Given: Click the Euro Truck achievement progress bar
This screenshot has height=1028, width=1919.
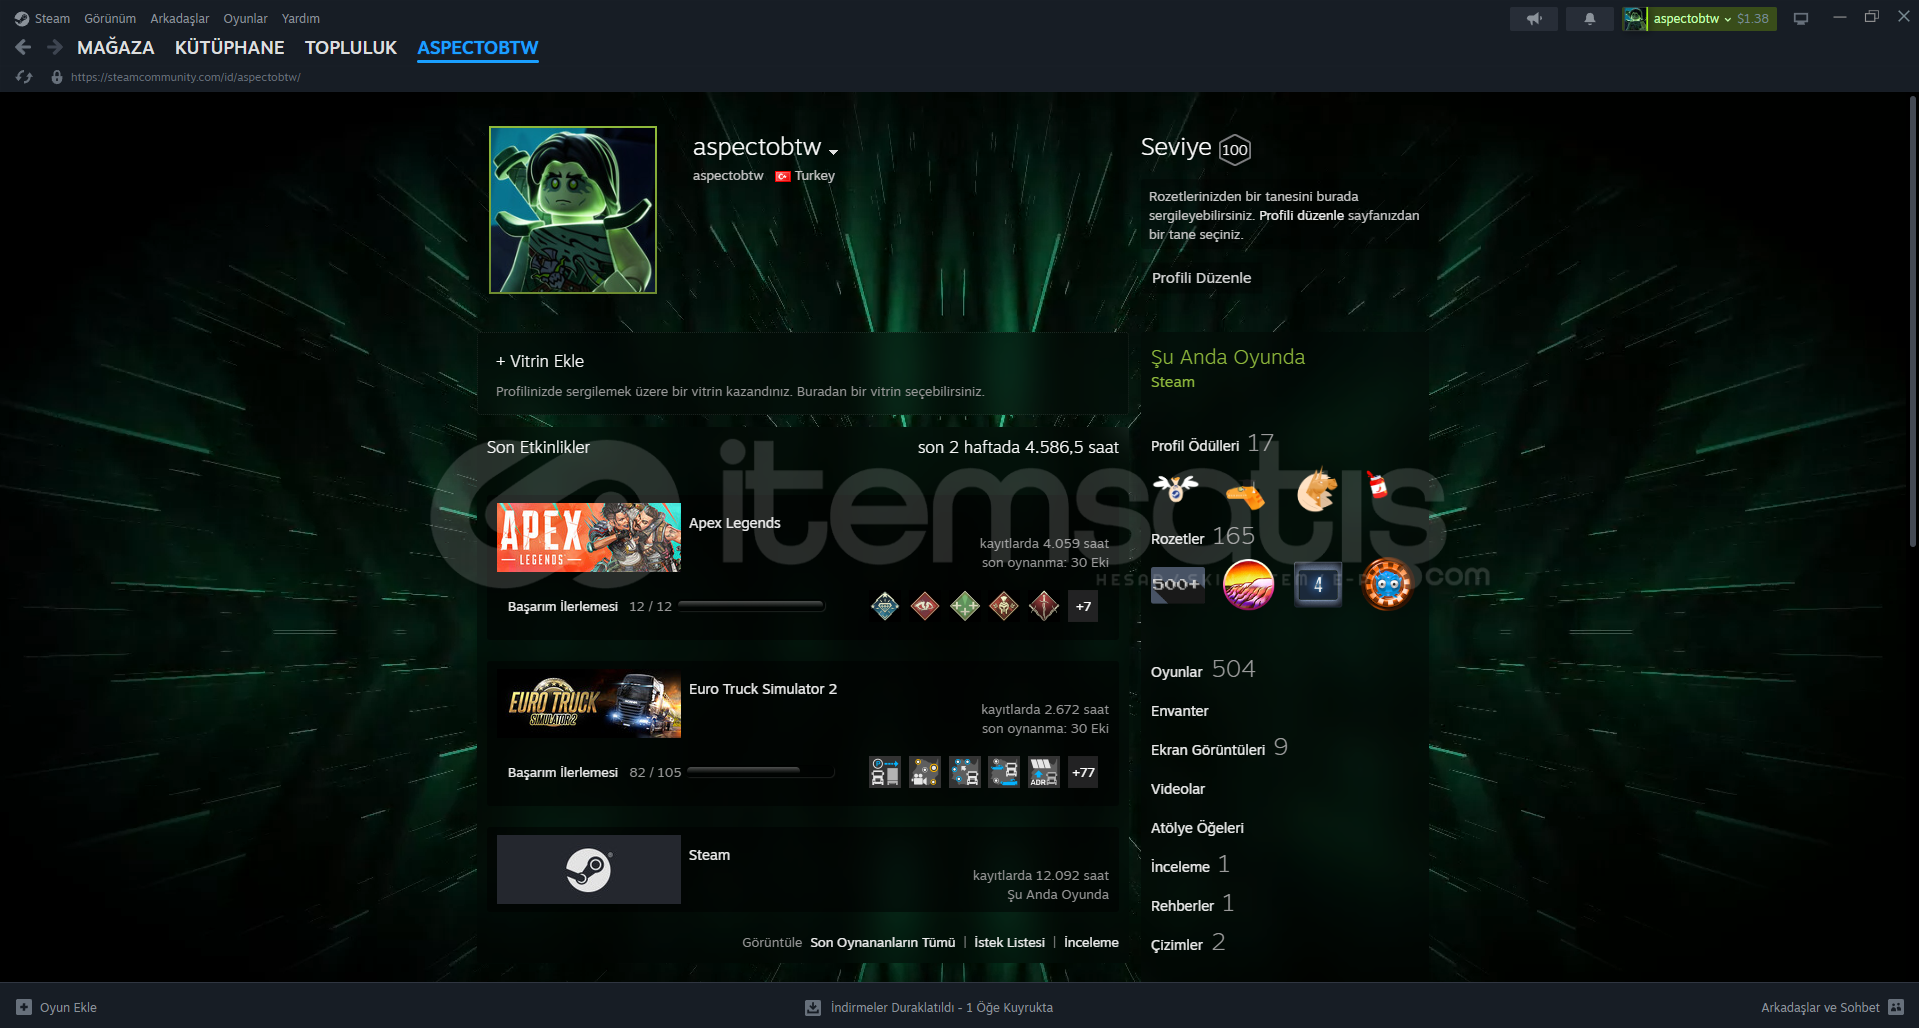Looking at the screenshot, I should [761, 772].
